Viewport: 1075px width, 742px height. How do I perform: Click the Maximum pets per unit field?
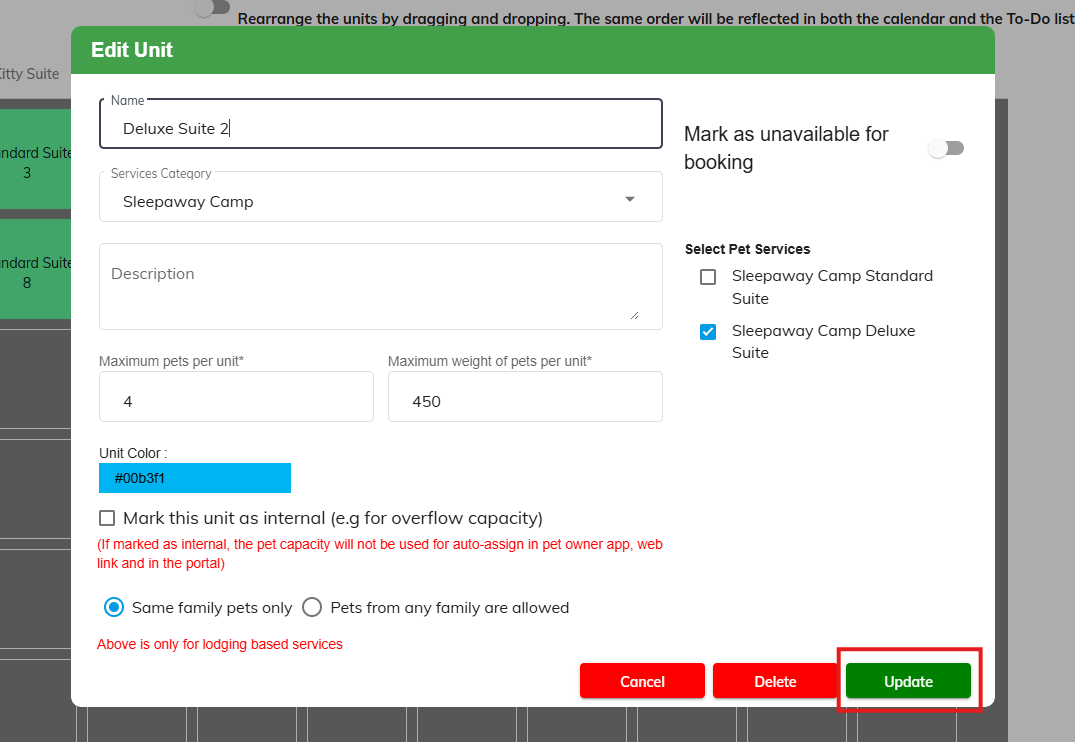[x=236, y=397]
